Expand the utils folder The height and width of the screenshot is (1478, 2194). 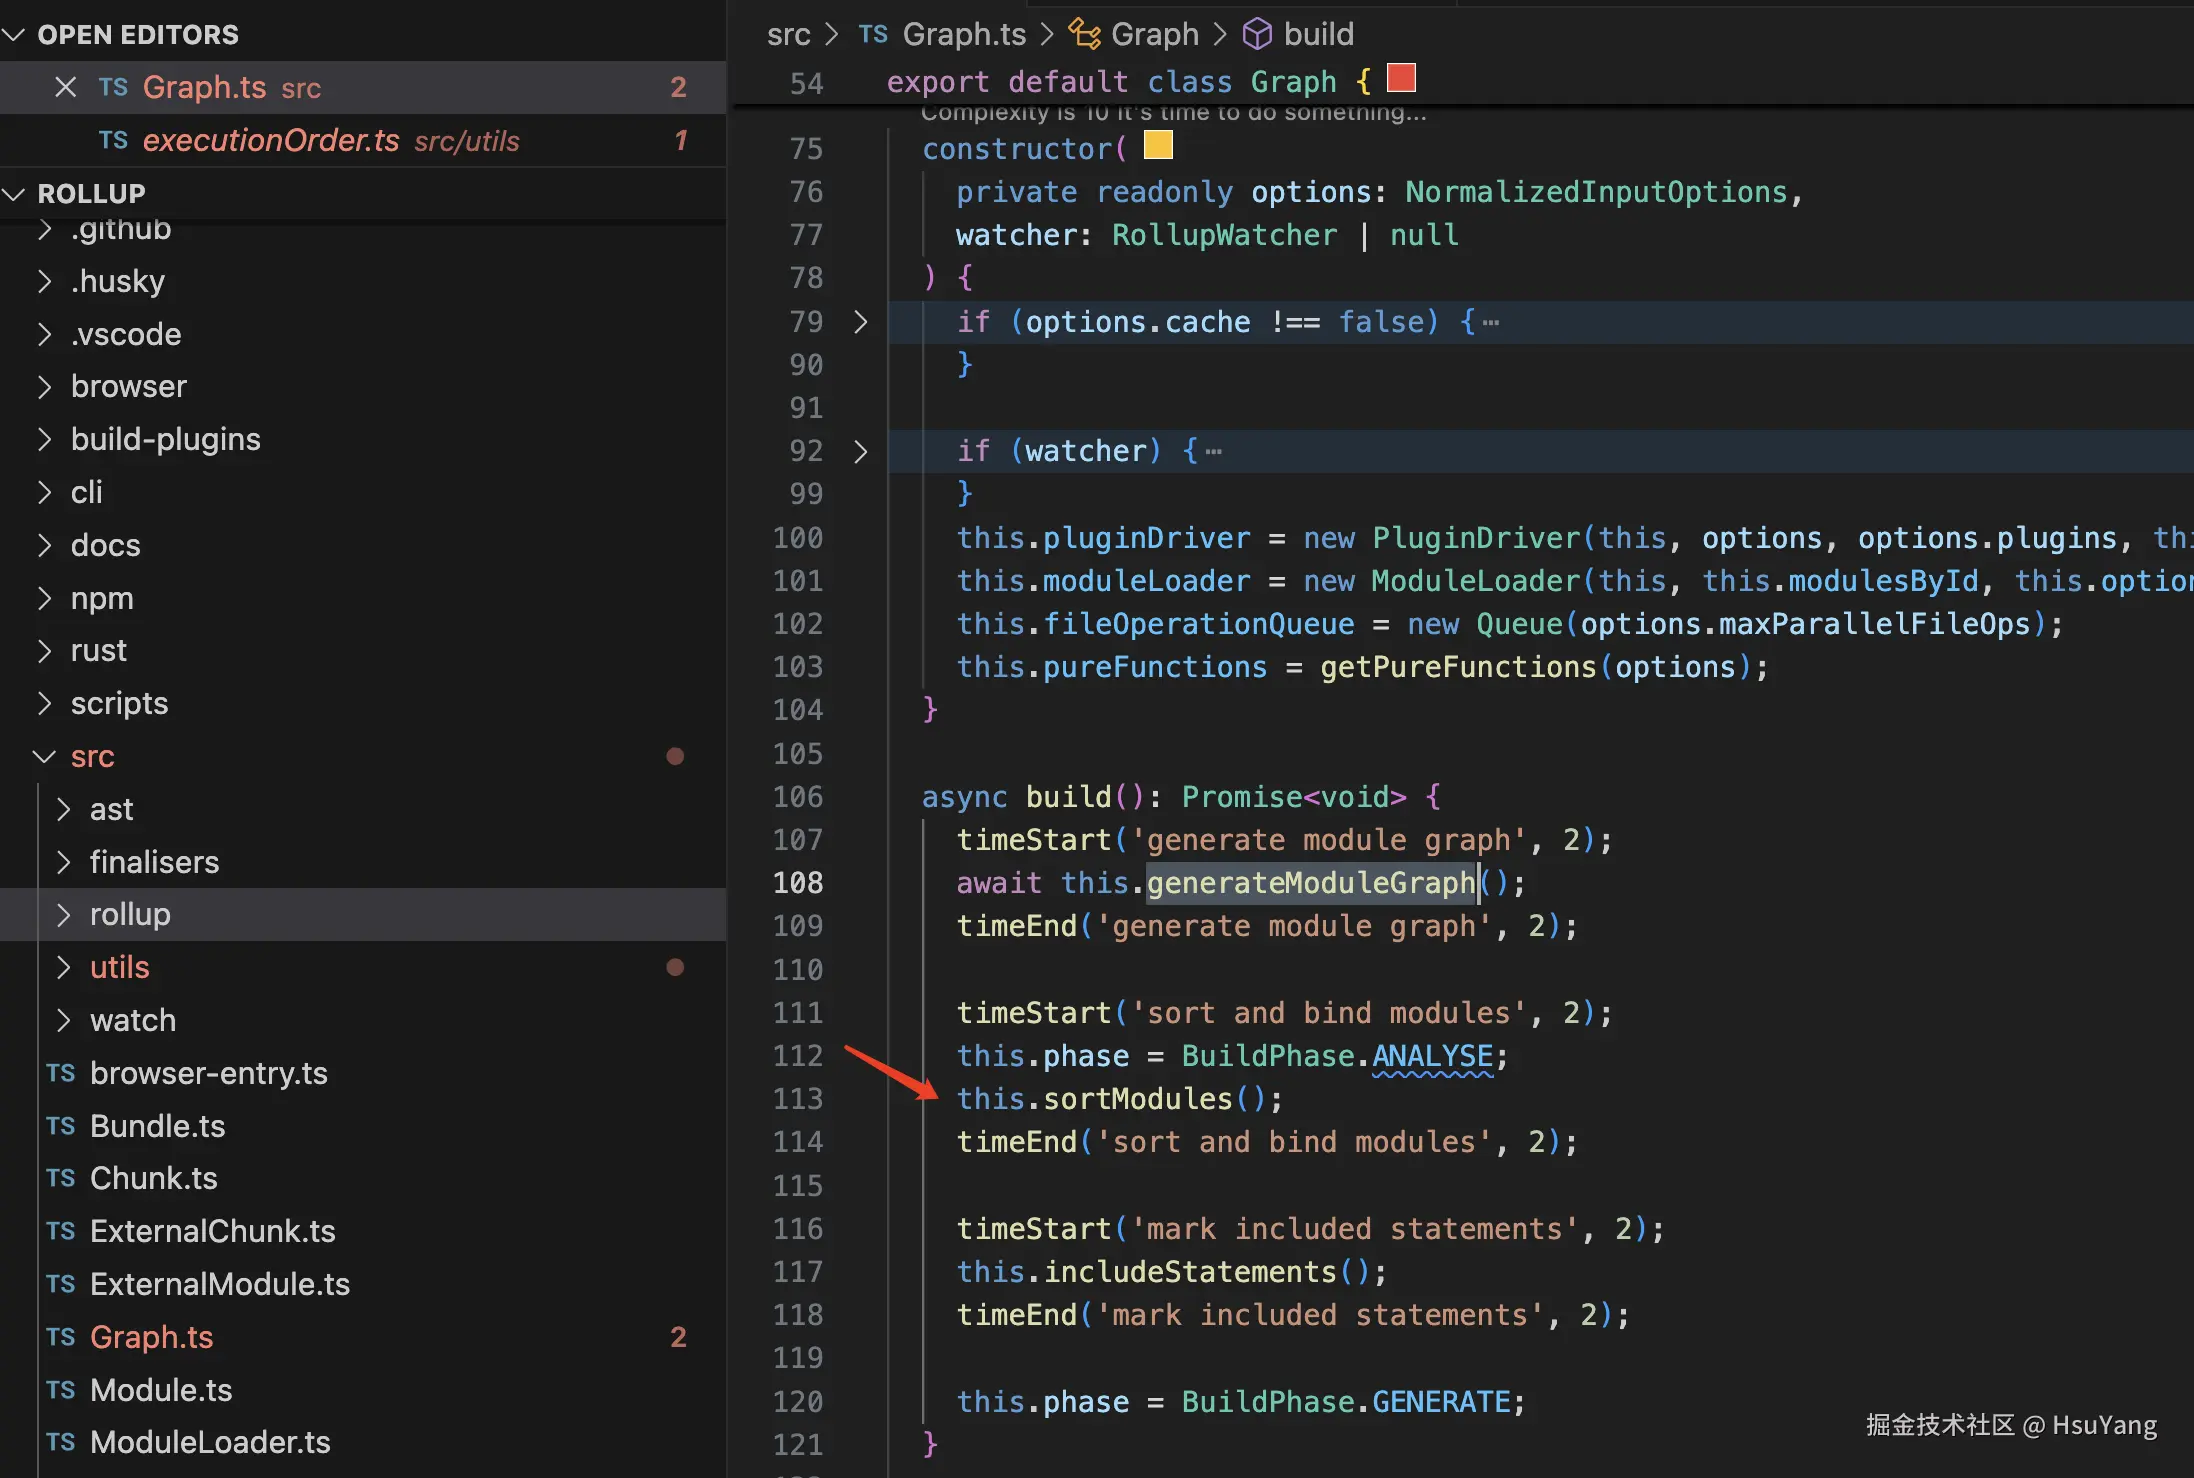tap(64, 967)
